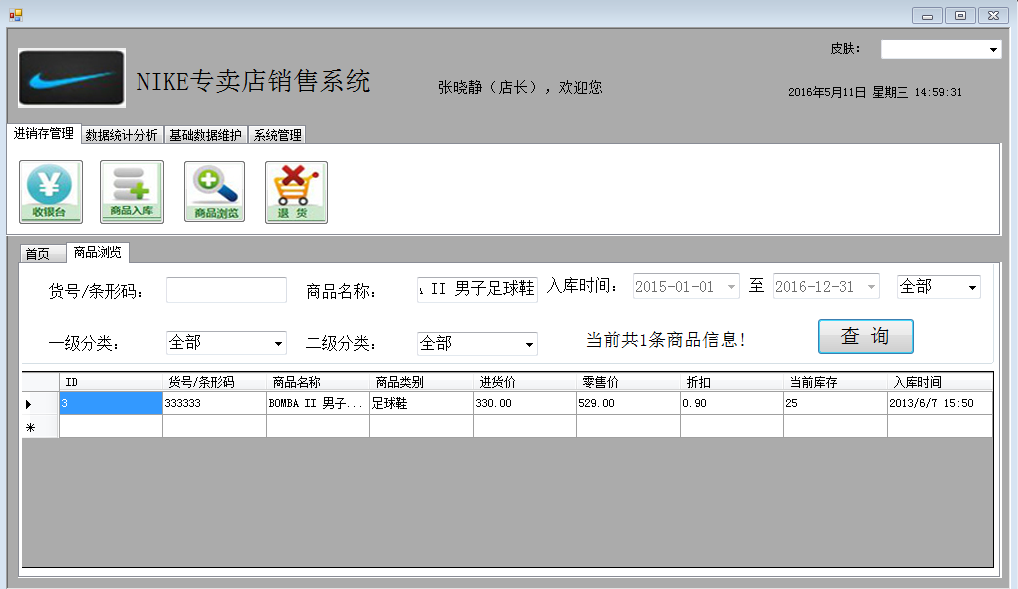Click the Nike swoosh logo

71,78
